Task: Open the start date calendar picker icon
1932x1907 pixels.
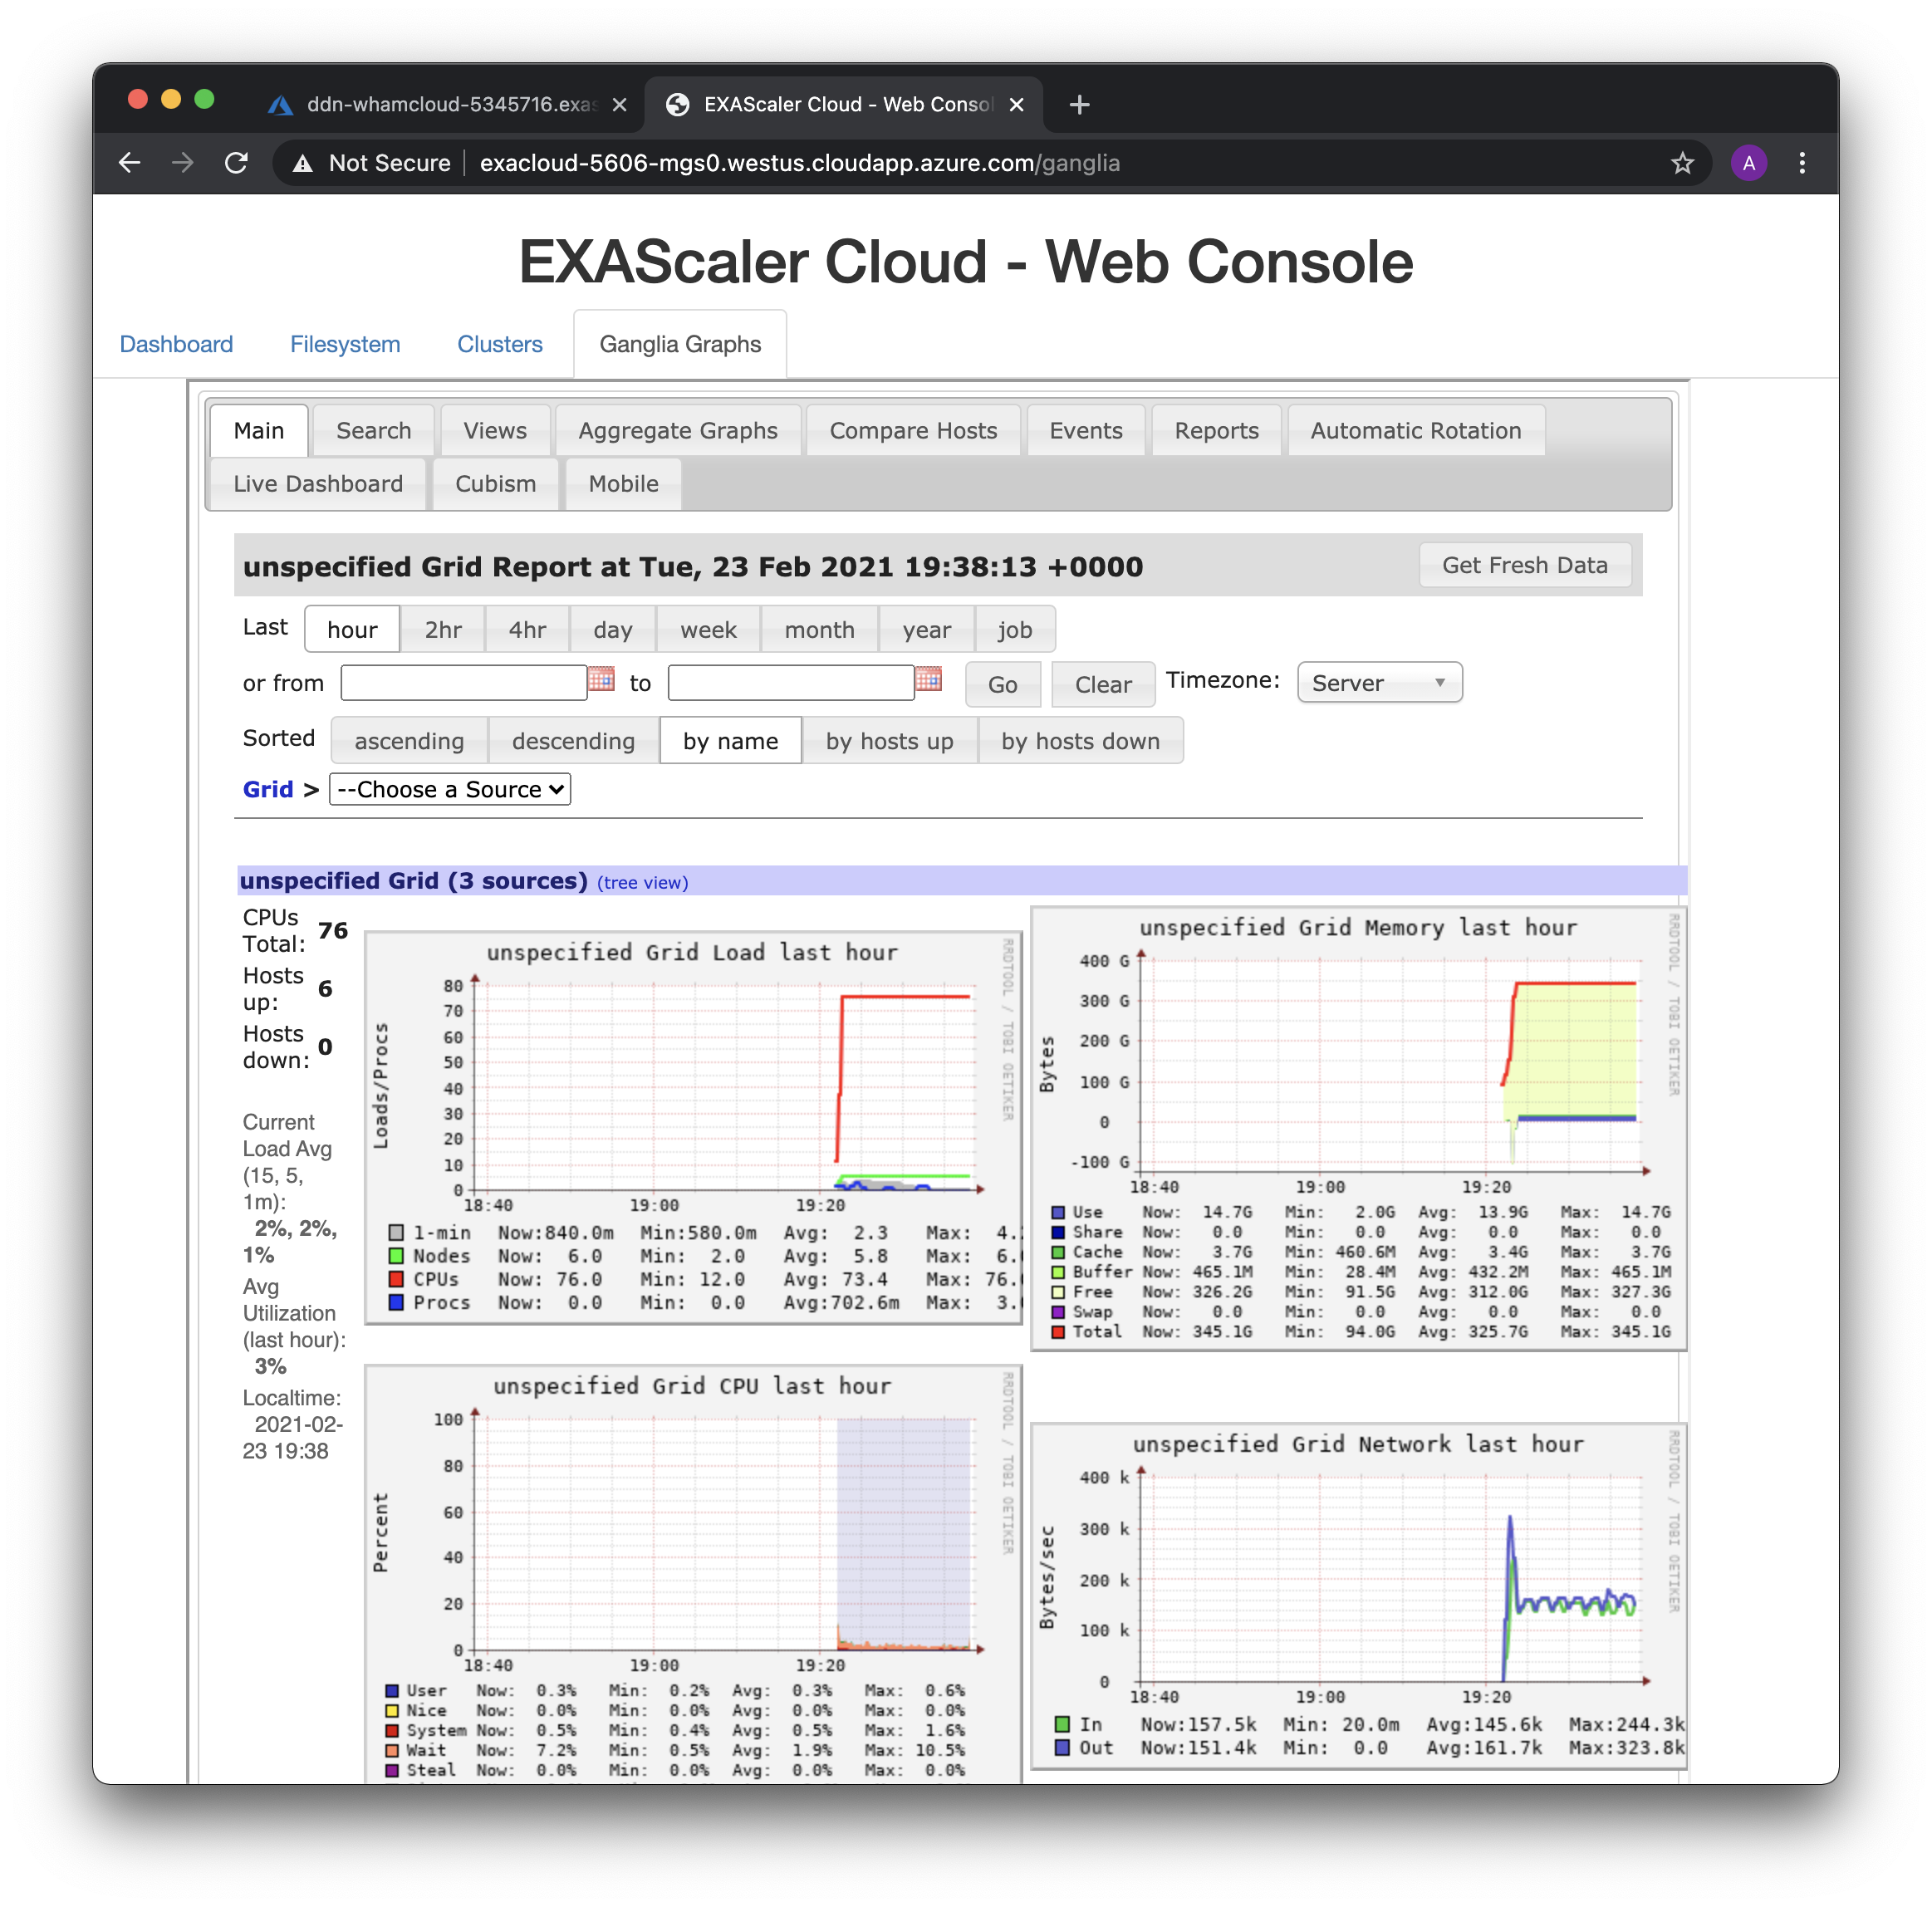Action: click(x=601, y=680)
